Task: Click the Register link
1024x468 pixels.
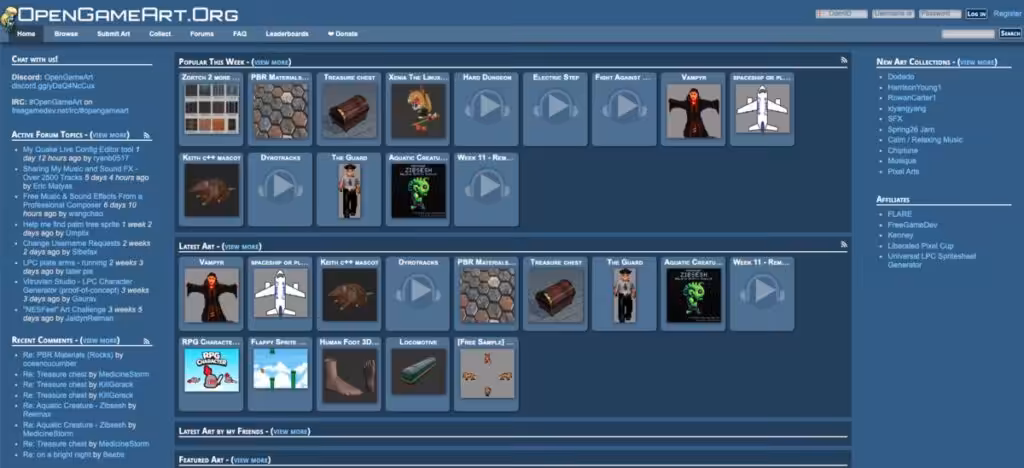Action: click(1006, 14)
